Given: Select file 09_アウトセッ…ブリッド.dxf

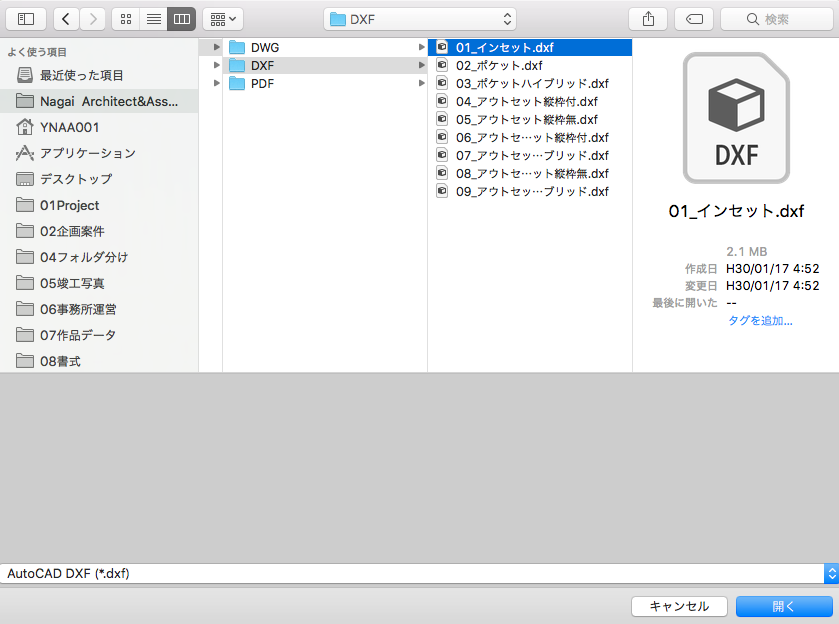Looking at the screenshot, I should 530,192.
